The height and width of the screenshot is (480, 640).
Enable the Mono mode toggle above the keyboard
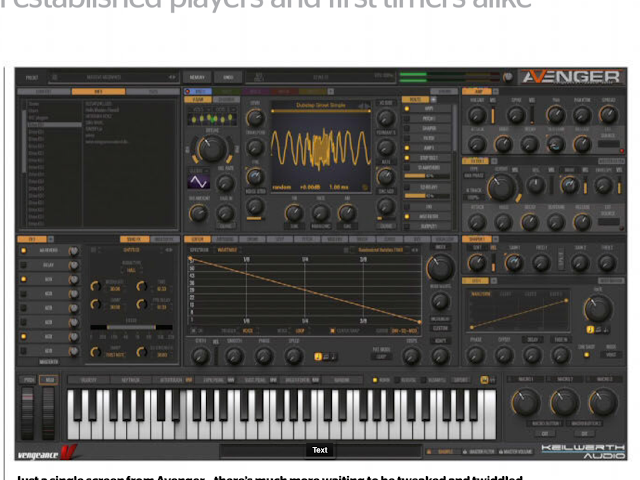point(375,380)
